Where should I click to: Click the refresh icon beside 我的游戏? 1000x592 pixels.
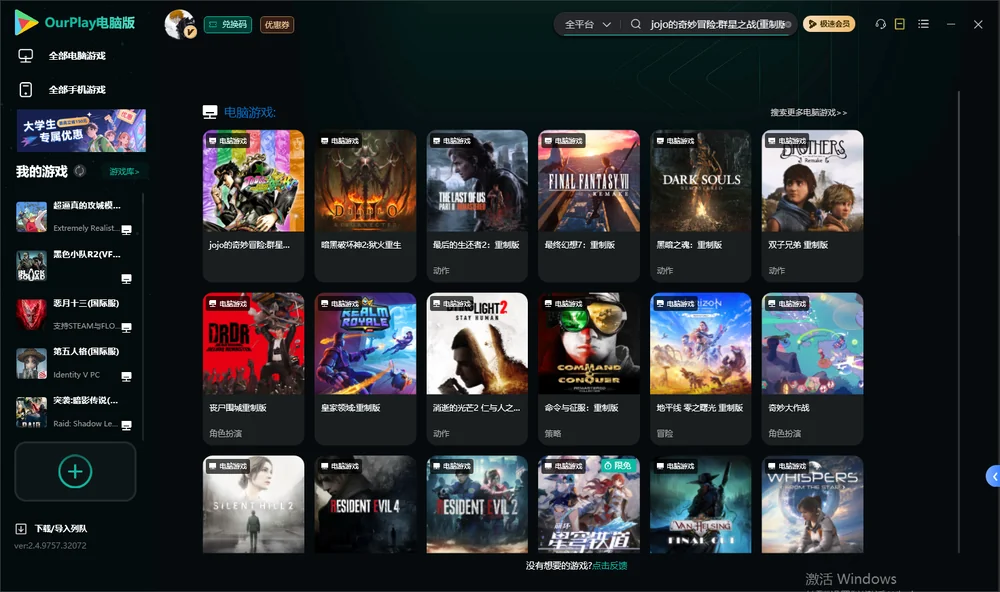(x=80, y=171)
